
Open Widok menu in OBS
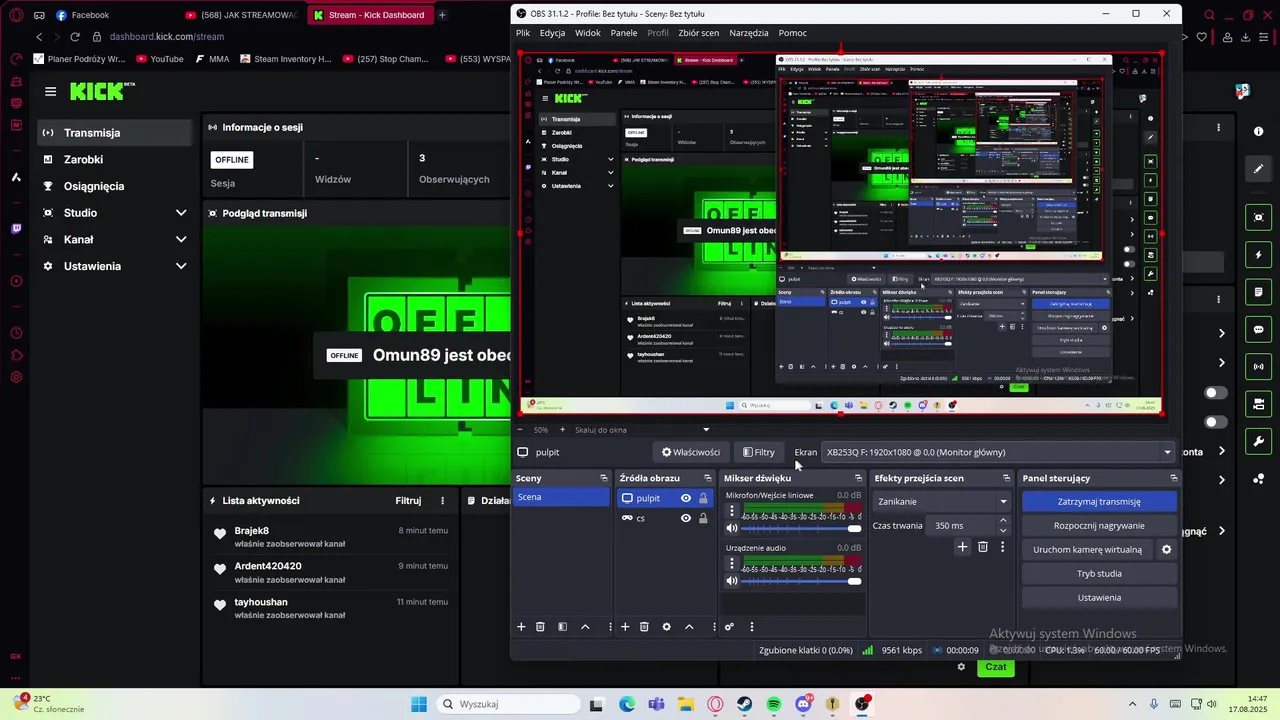point(588,33)
